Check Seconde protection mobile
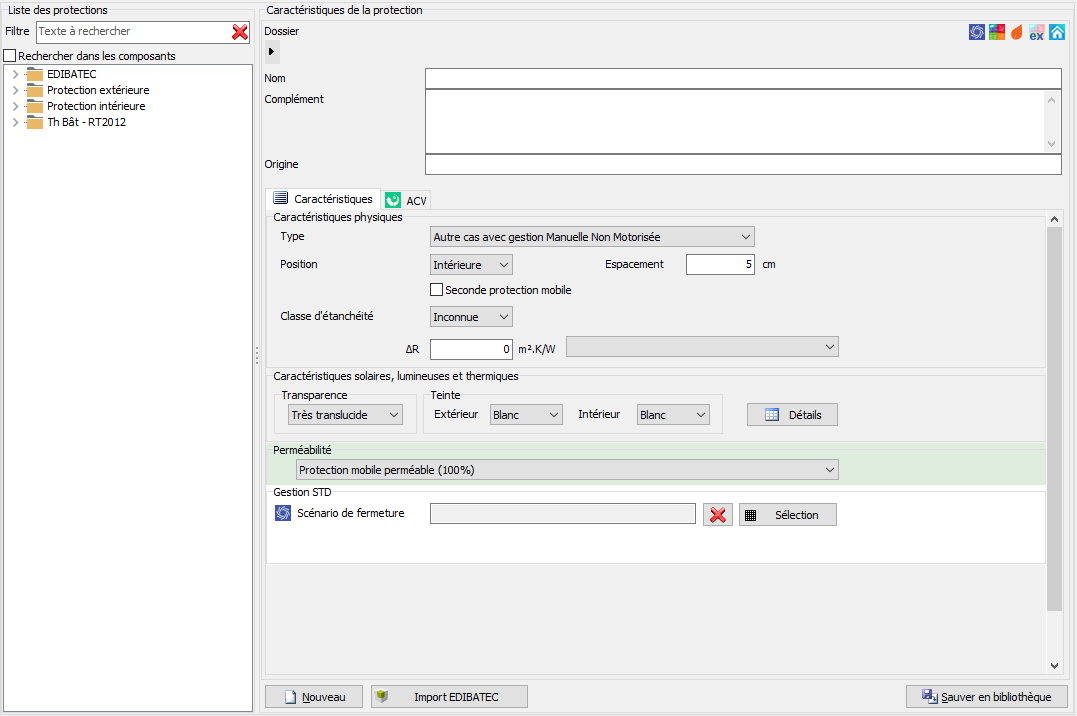1077x716 pixels. click(x=436, y=290)
